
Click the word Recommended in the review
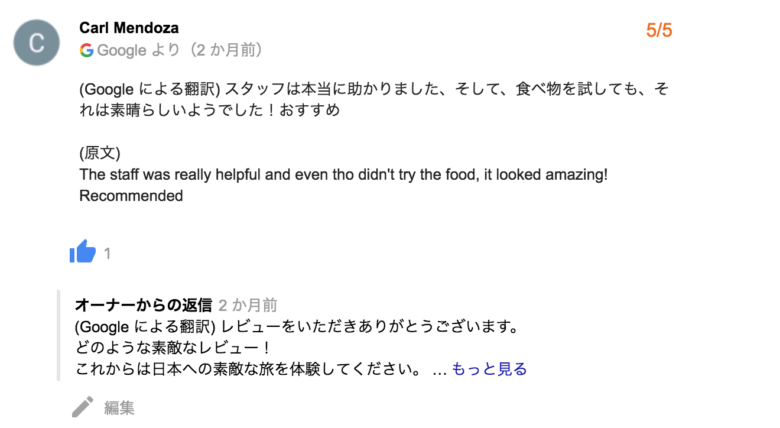(x=131, y=196)
